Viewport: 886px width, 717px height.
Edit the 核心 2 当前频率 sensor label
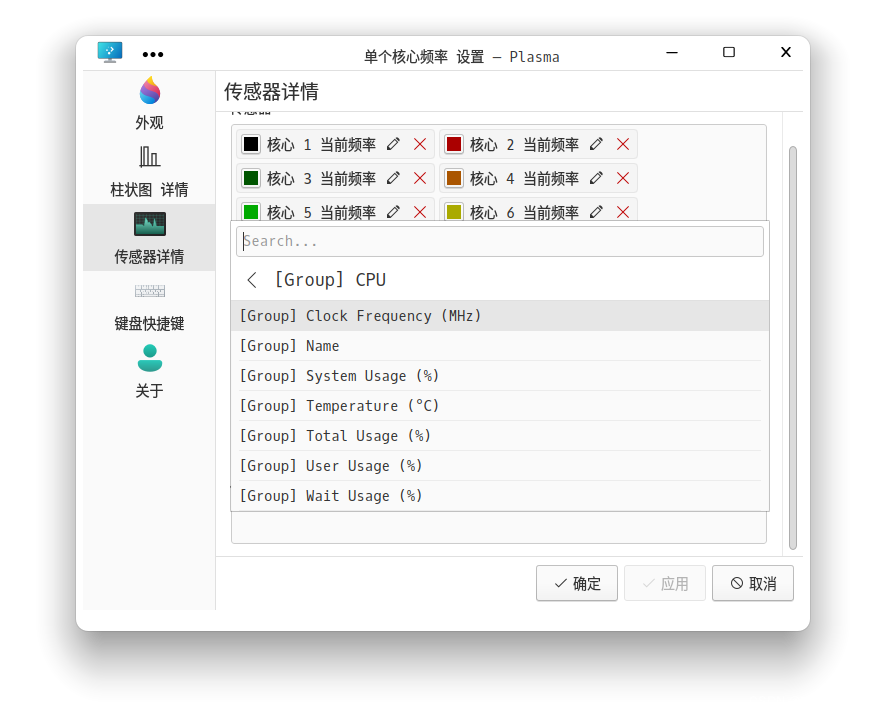pyautogui.click(x=596, y=145)
